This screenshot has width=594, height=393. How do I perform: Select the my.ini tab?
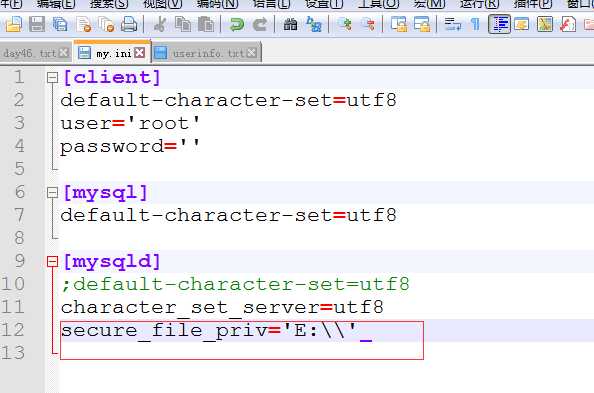click(114, 53)
